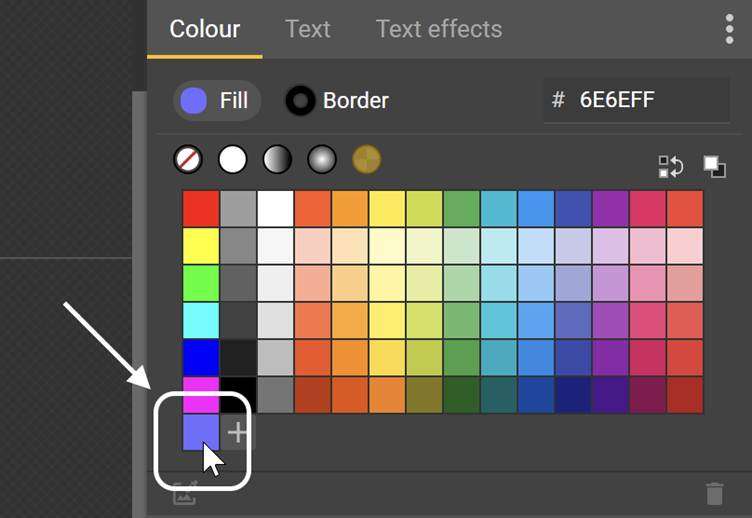This screenshot has height=518, width=752.
Task: Choose the solid white fill icon
Action: tap(233, 159)
